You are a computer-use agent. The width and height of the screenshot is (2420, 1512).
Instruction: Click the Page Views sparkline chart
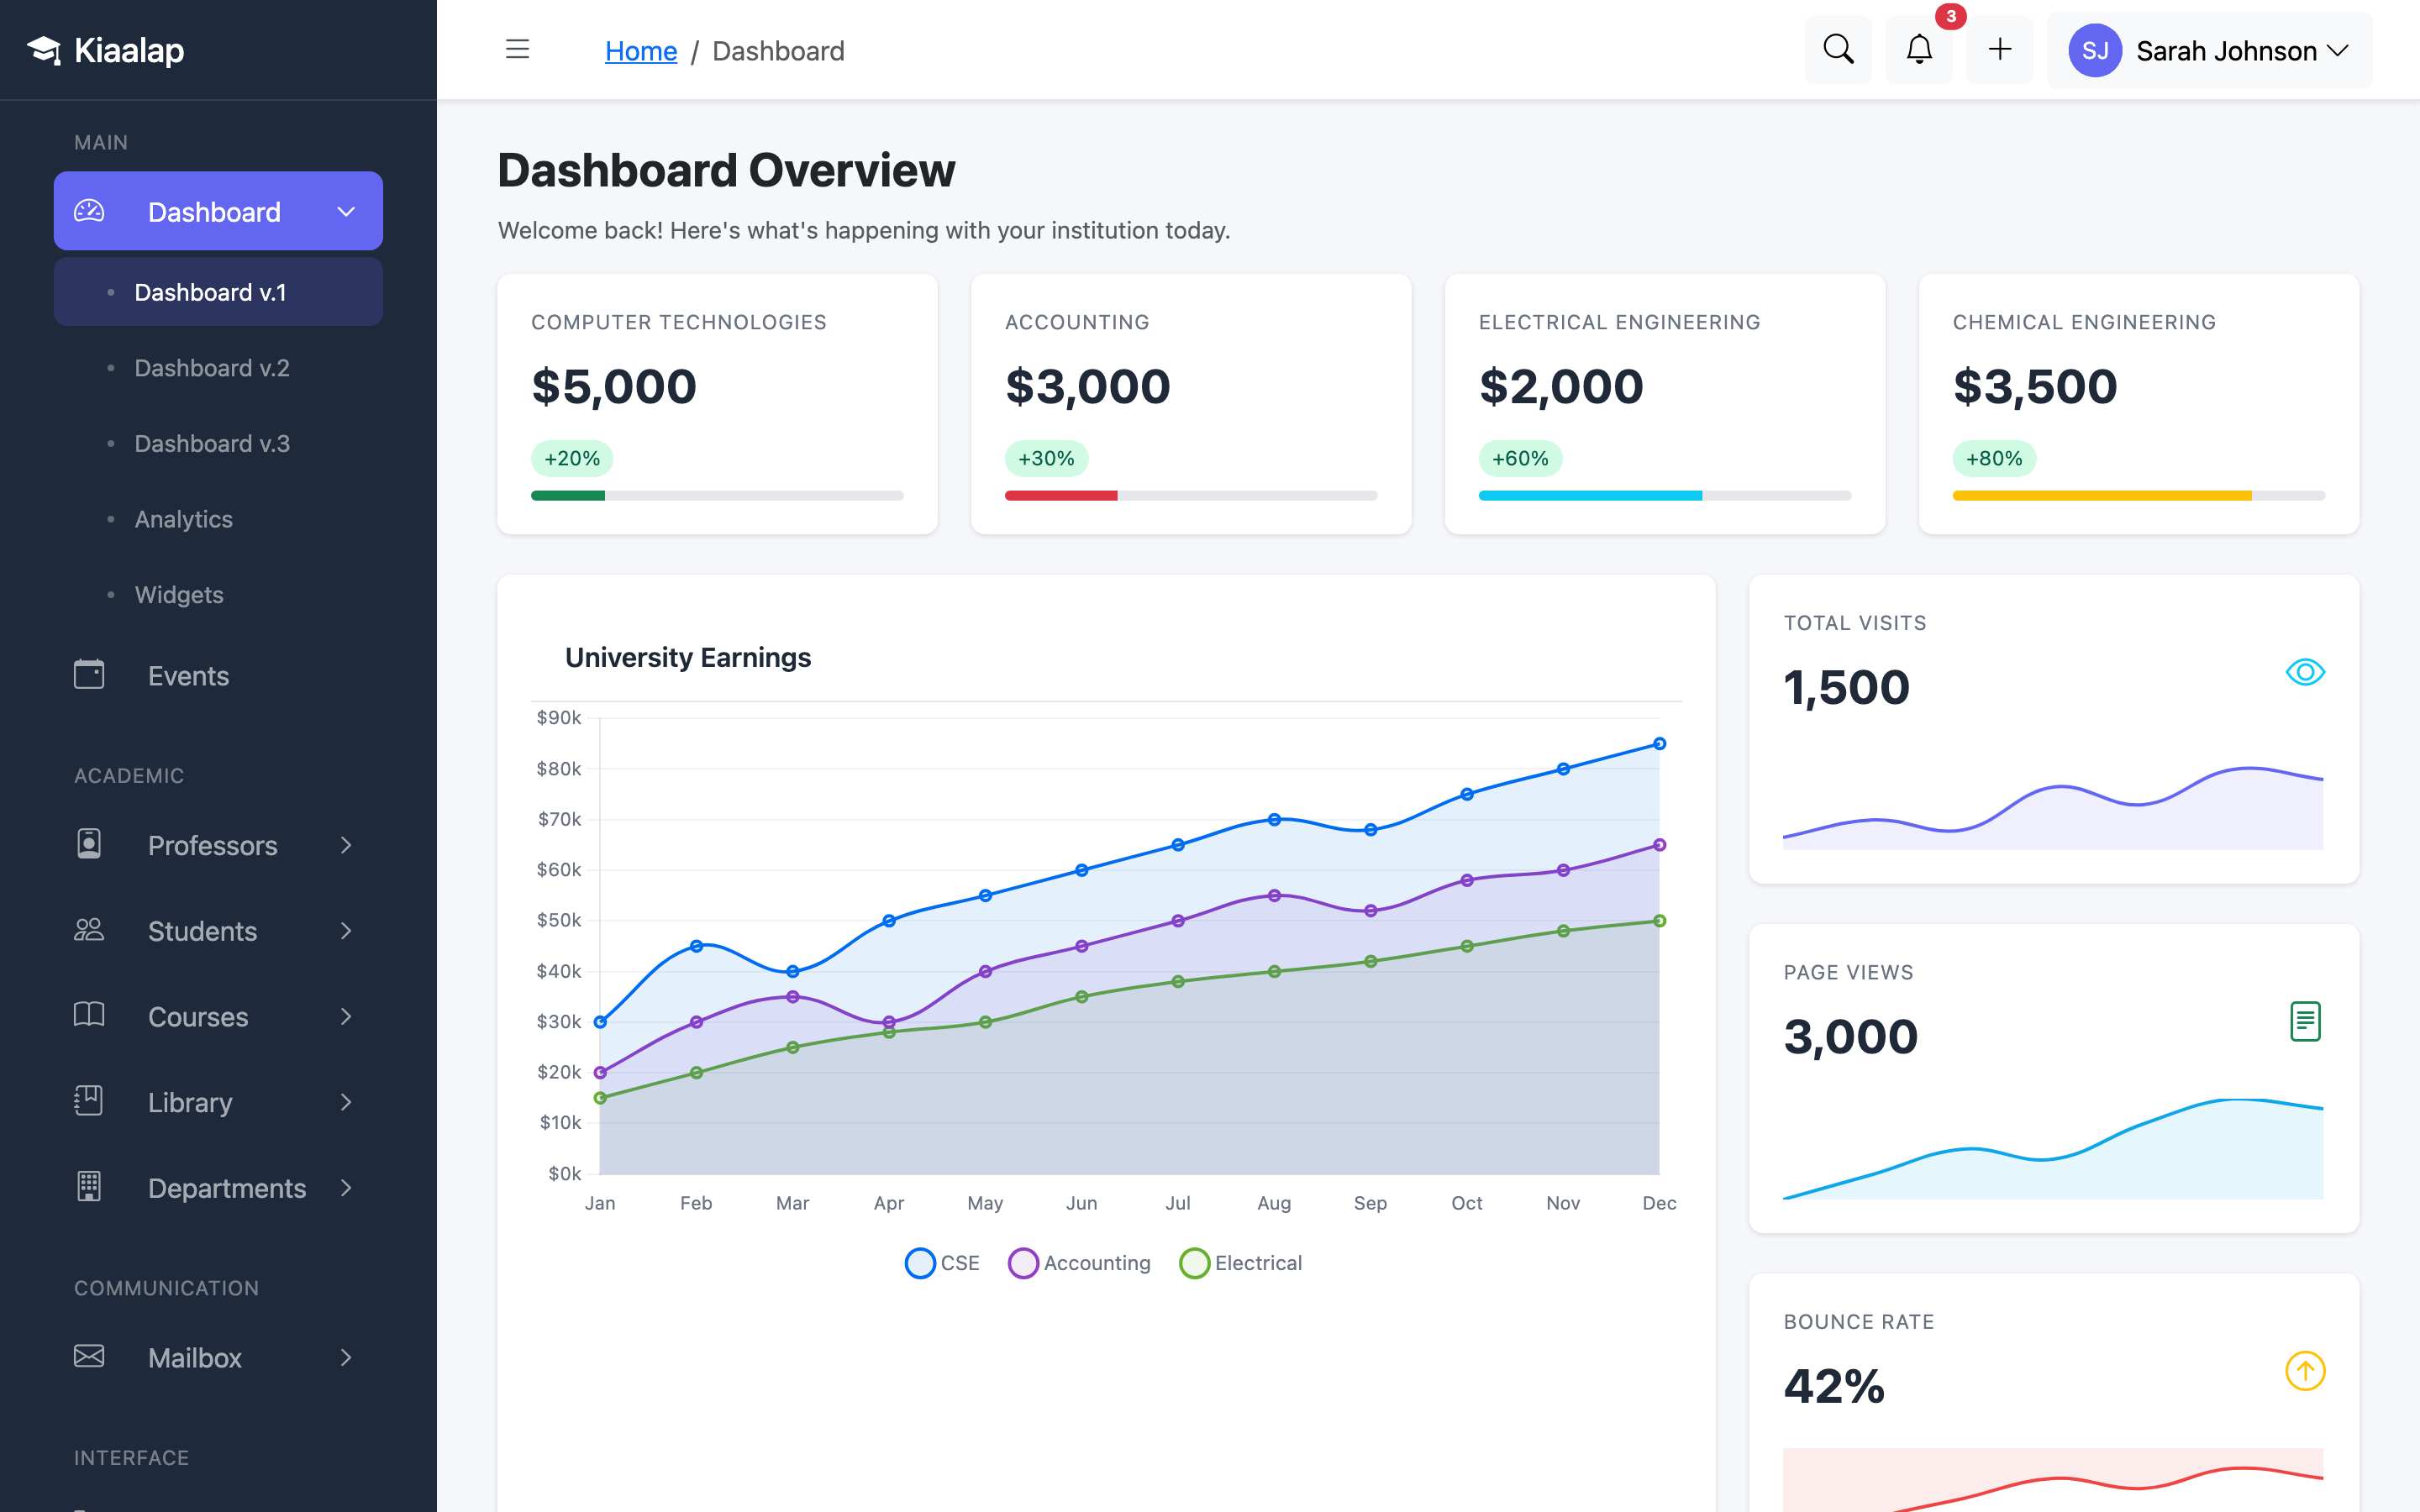coord(2053,1148)
